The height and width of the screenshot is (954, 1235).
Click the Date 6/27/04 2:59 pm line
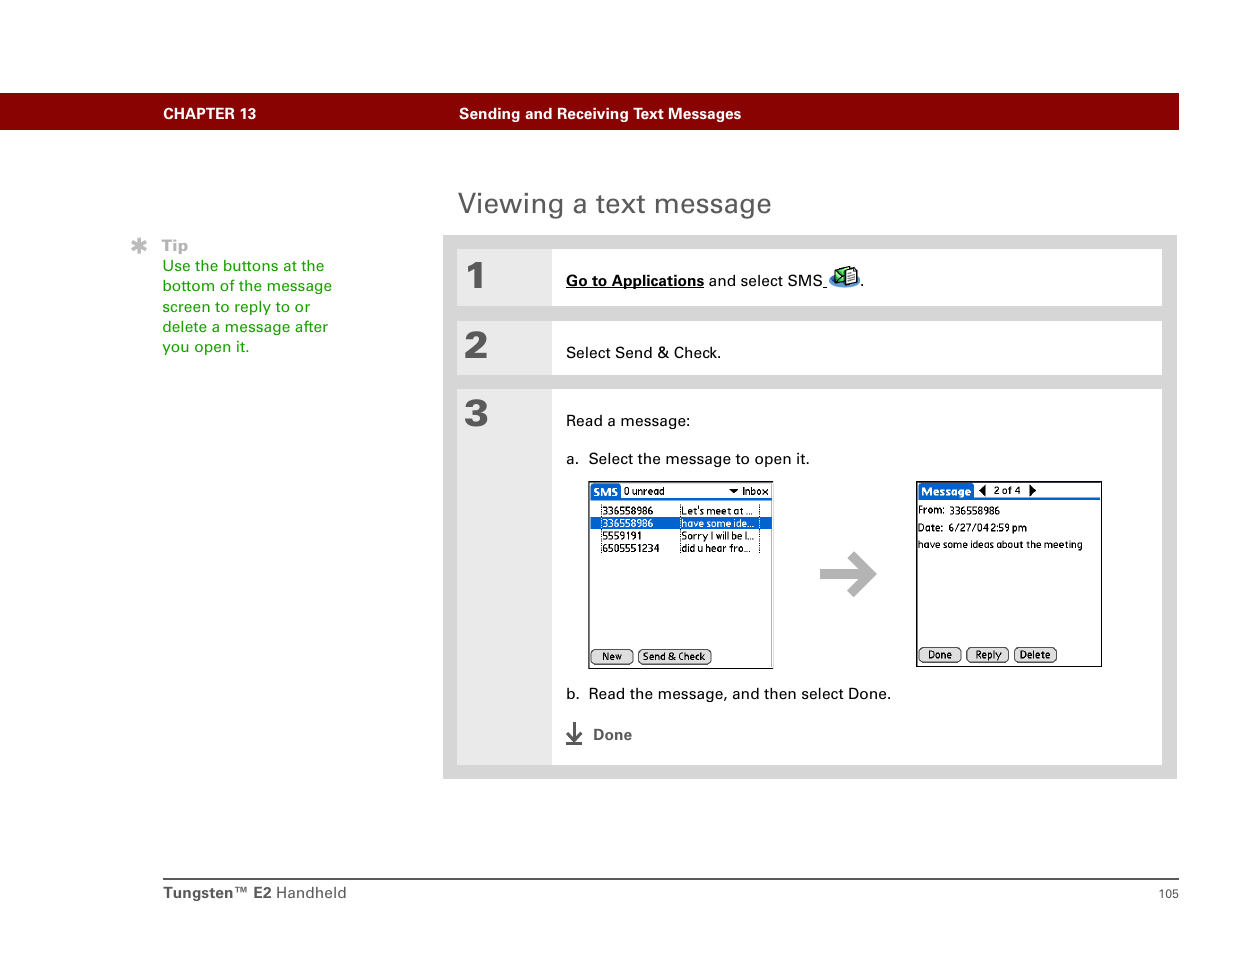pyautogui.click(x=973, y=528)
